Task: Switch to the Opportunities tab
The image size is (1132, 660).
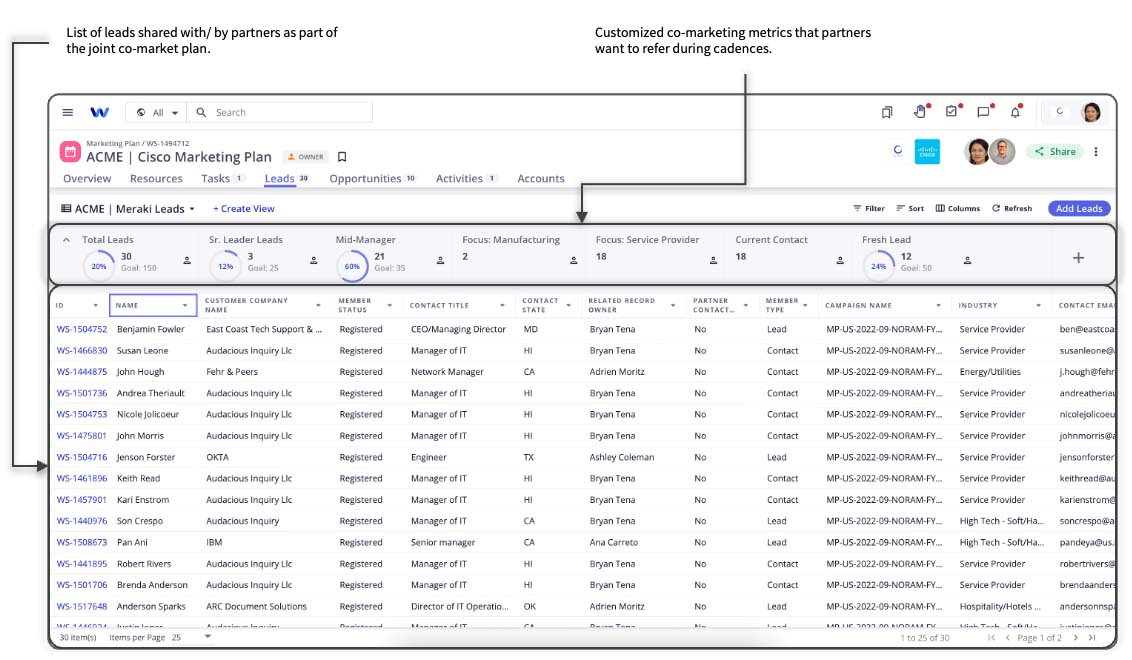Action: 372,178
